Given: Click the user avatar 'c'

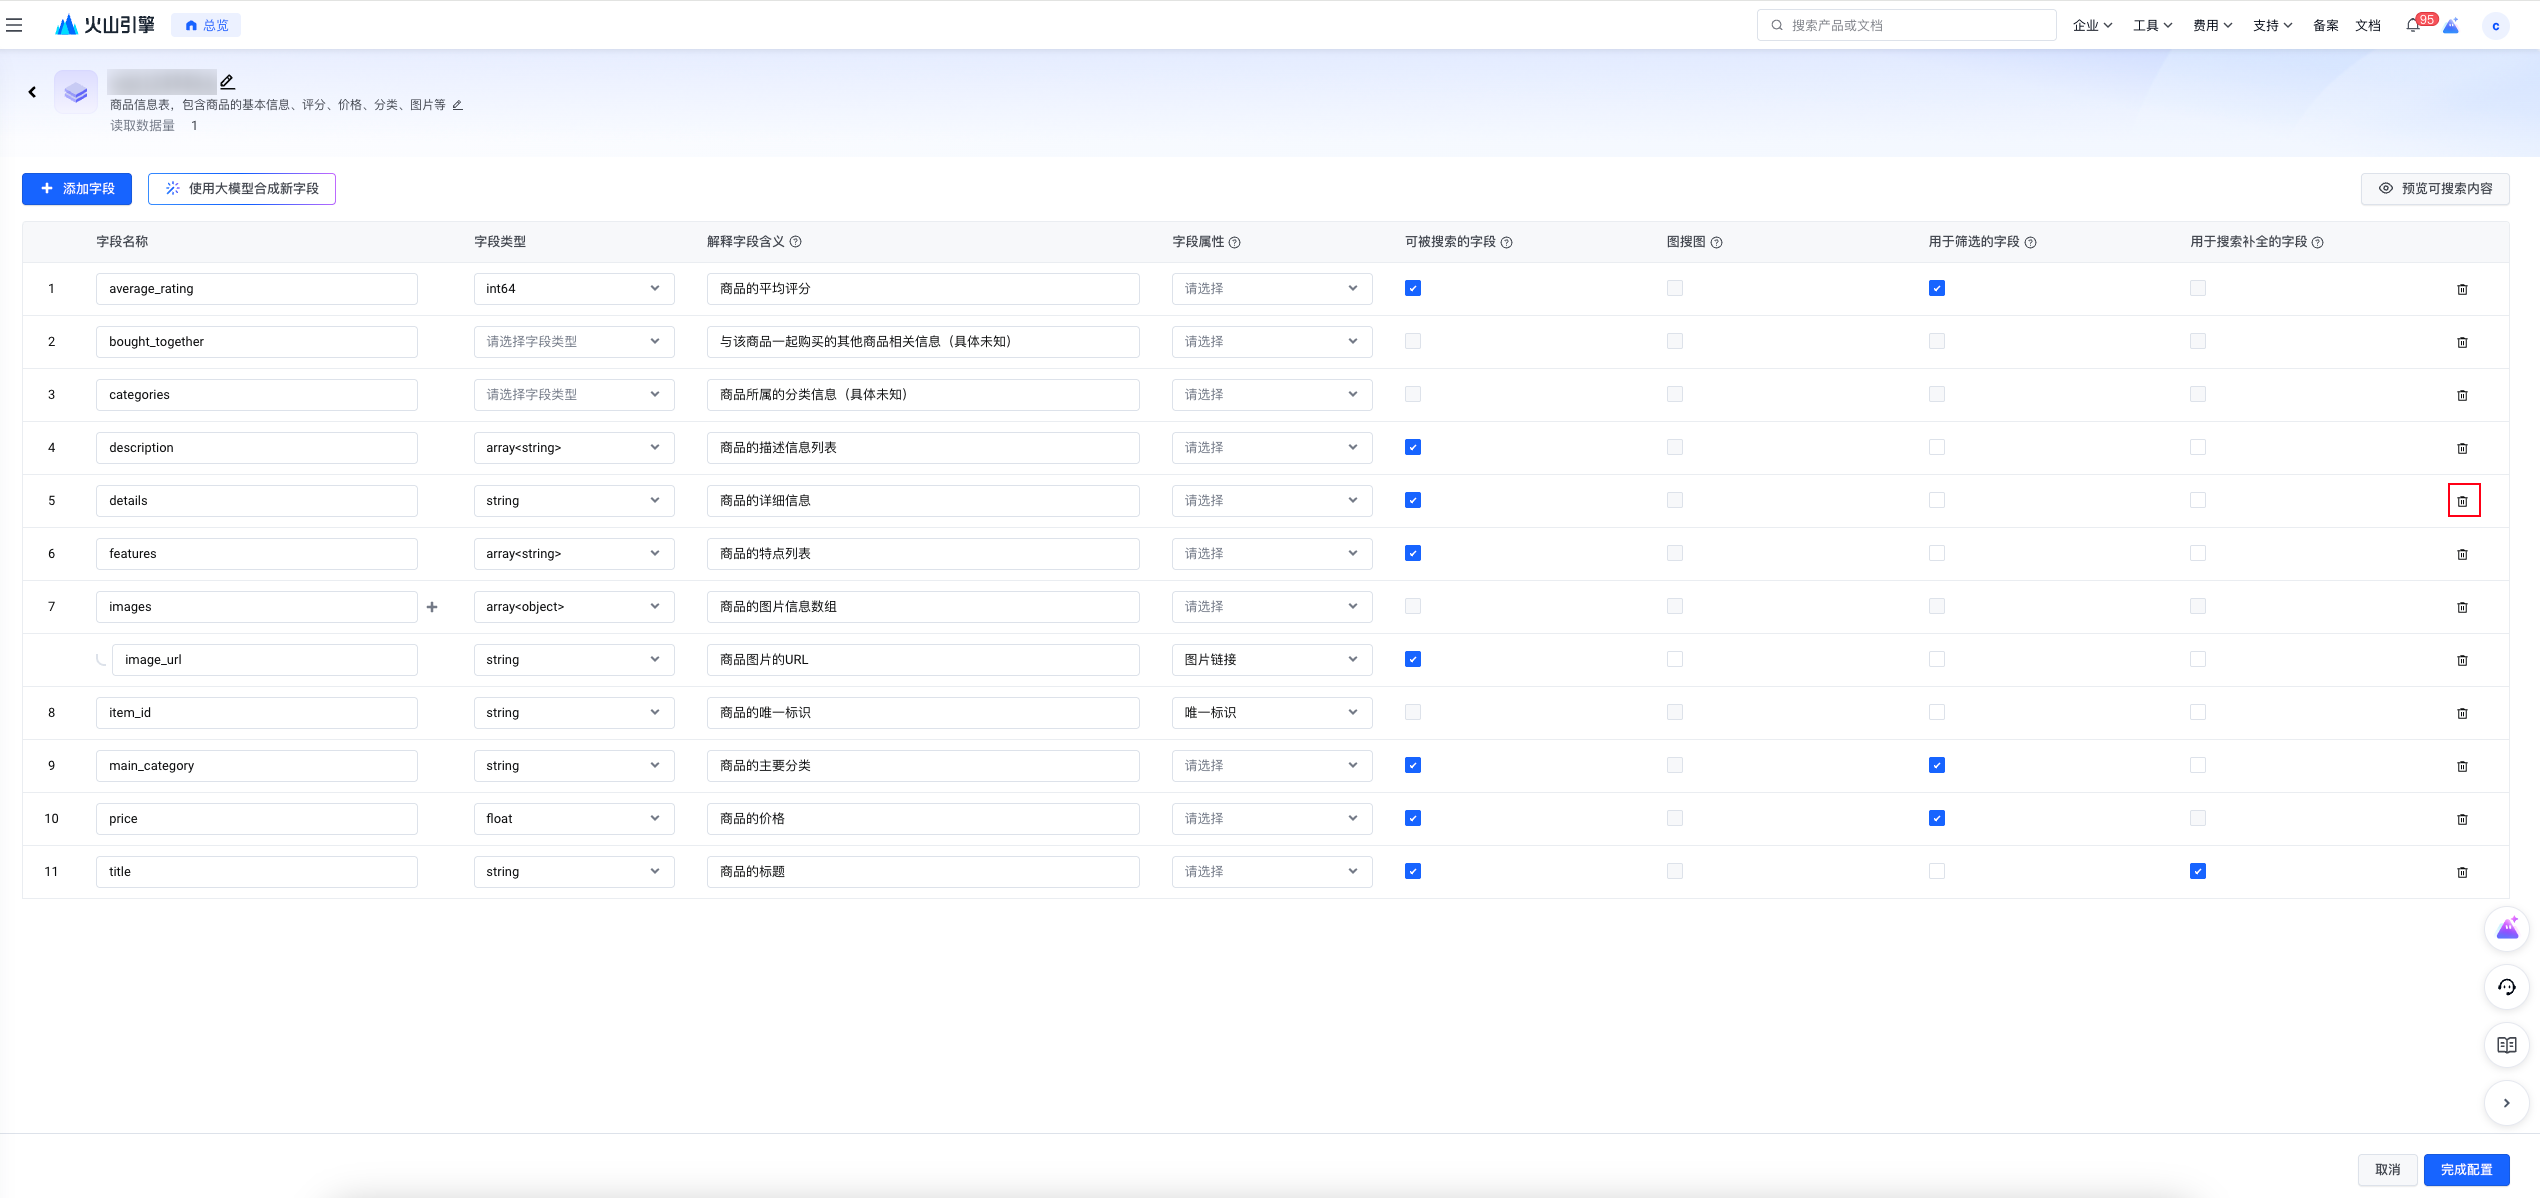Looking at the screenshot, I should click(x=2496, y=26).
